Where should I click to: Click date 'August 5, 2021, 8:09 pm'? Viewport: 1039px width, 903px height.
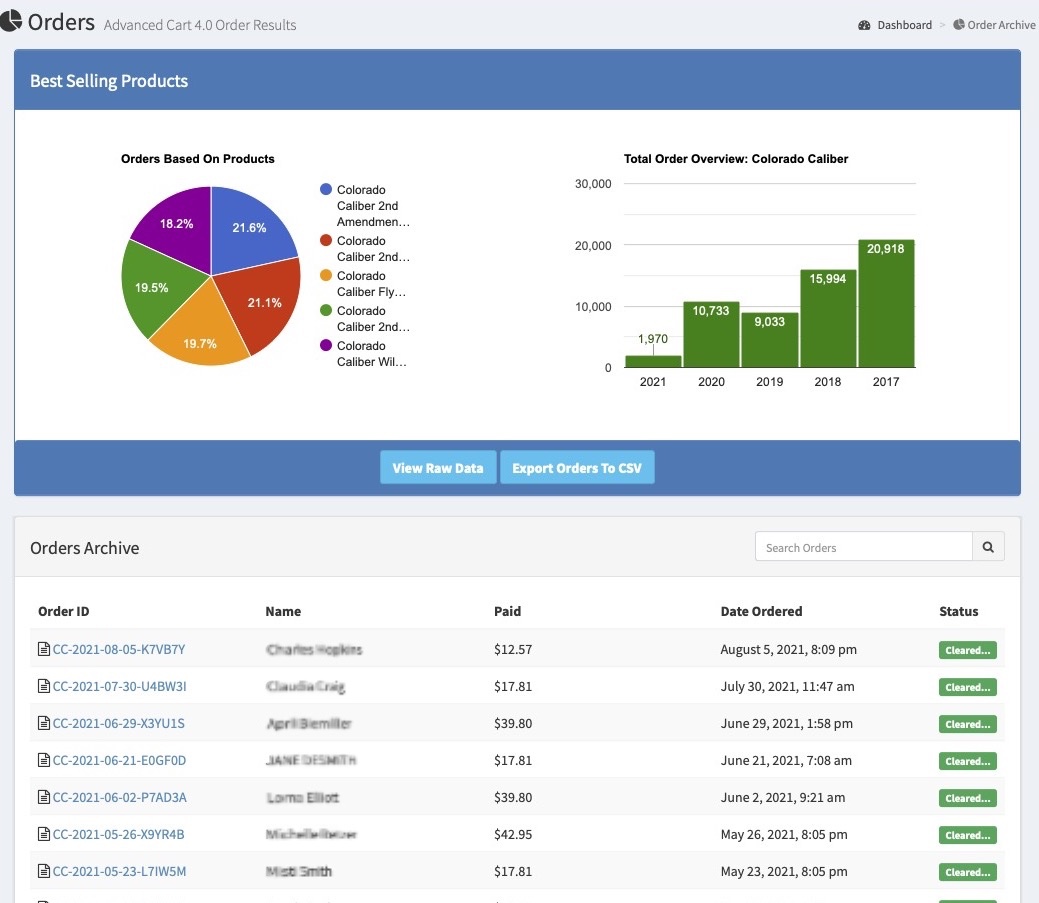click(789, 649)
